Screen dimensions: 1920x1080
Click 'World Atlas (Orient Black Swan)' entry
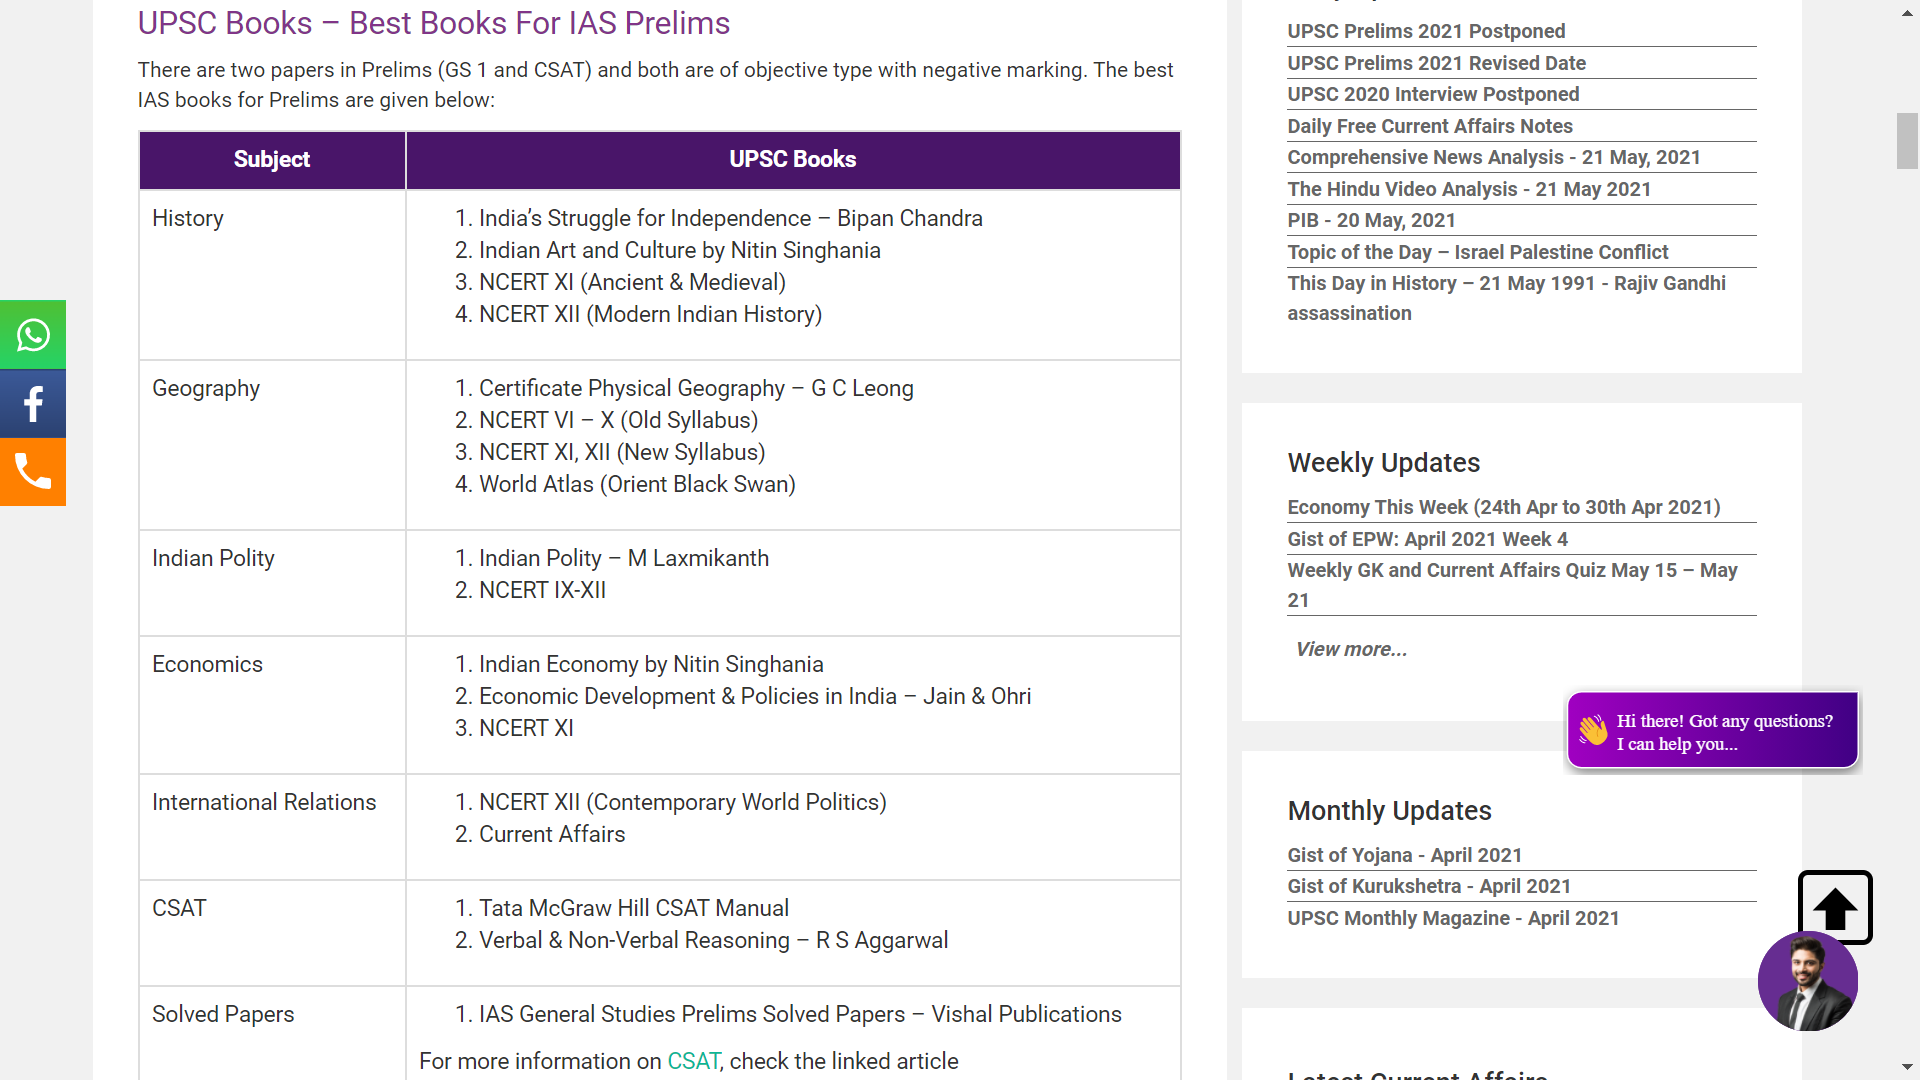point(637,484)
